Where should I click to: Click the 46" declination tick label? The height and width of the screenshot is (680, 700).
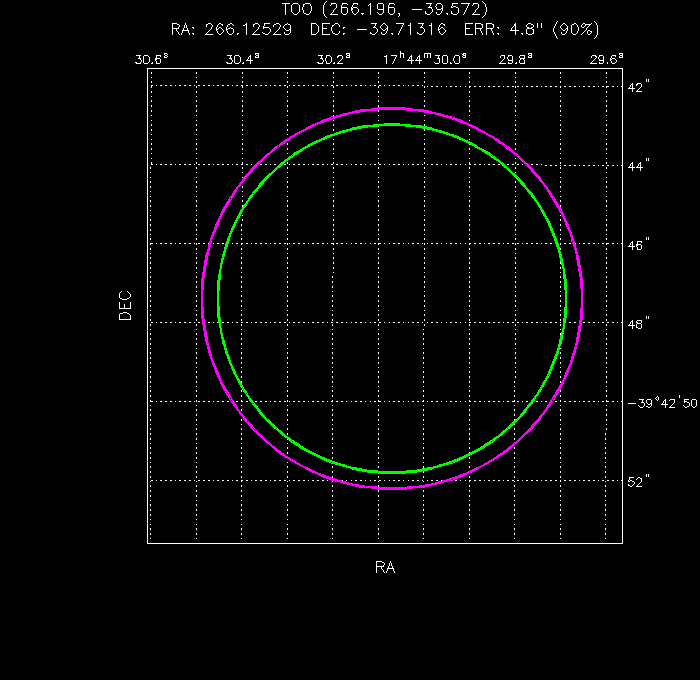tap(638, 245)
